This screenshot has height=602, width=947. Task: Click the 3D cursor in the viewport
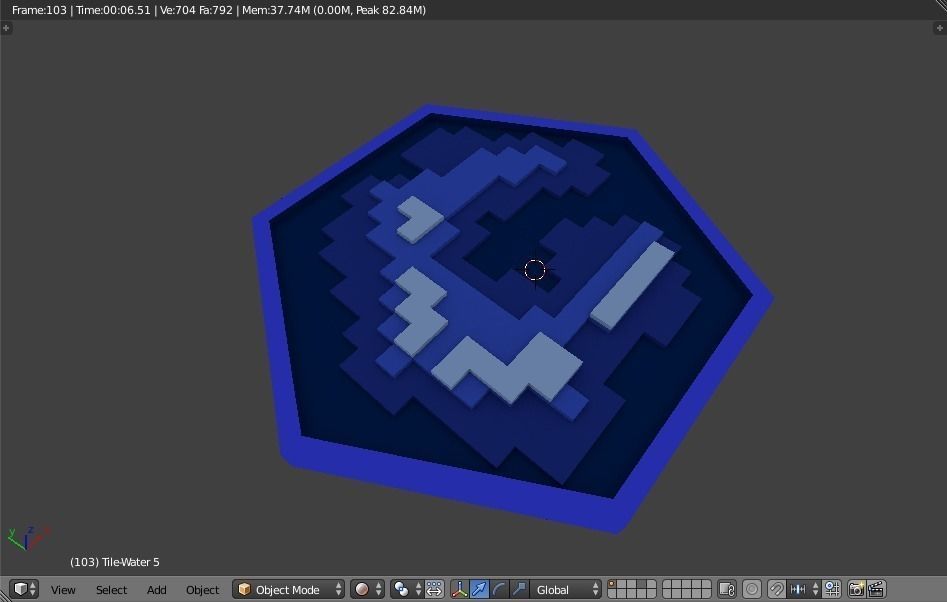(534, 271)
